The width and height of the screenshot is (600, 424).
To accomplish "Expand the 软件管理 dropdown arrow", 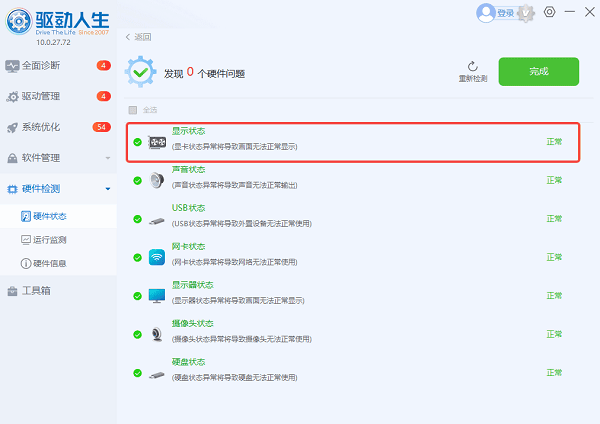I will click(x=108, y=158).
